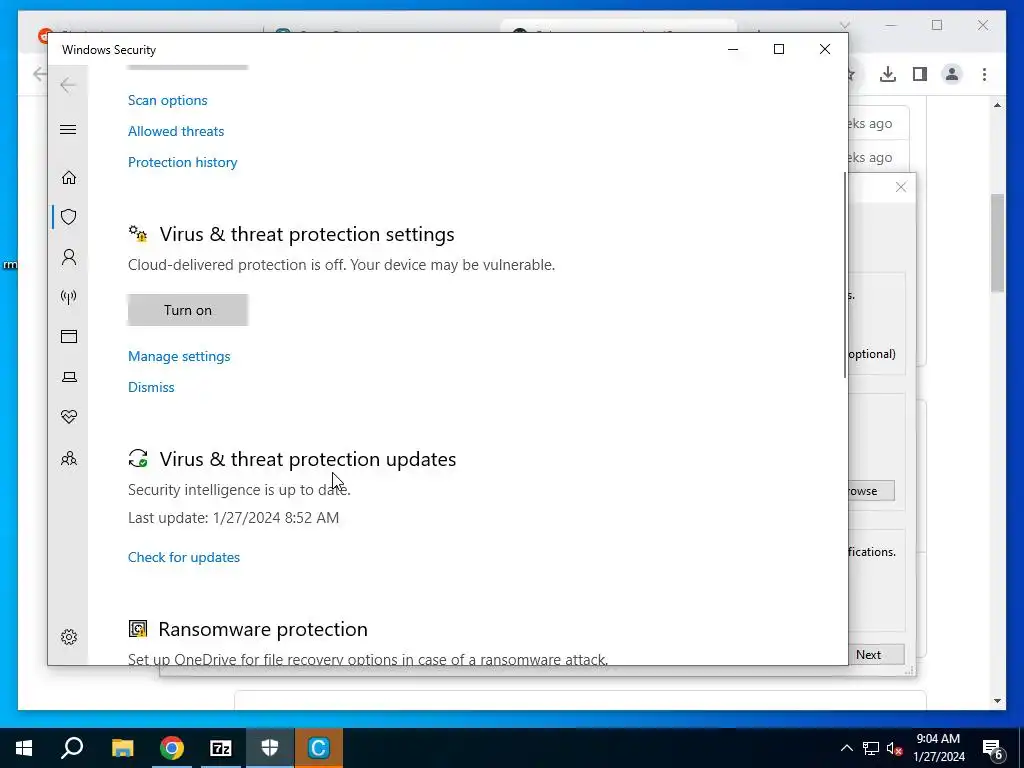Open Device performance & health heart icon

coord(69,417)
